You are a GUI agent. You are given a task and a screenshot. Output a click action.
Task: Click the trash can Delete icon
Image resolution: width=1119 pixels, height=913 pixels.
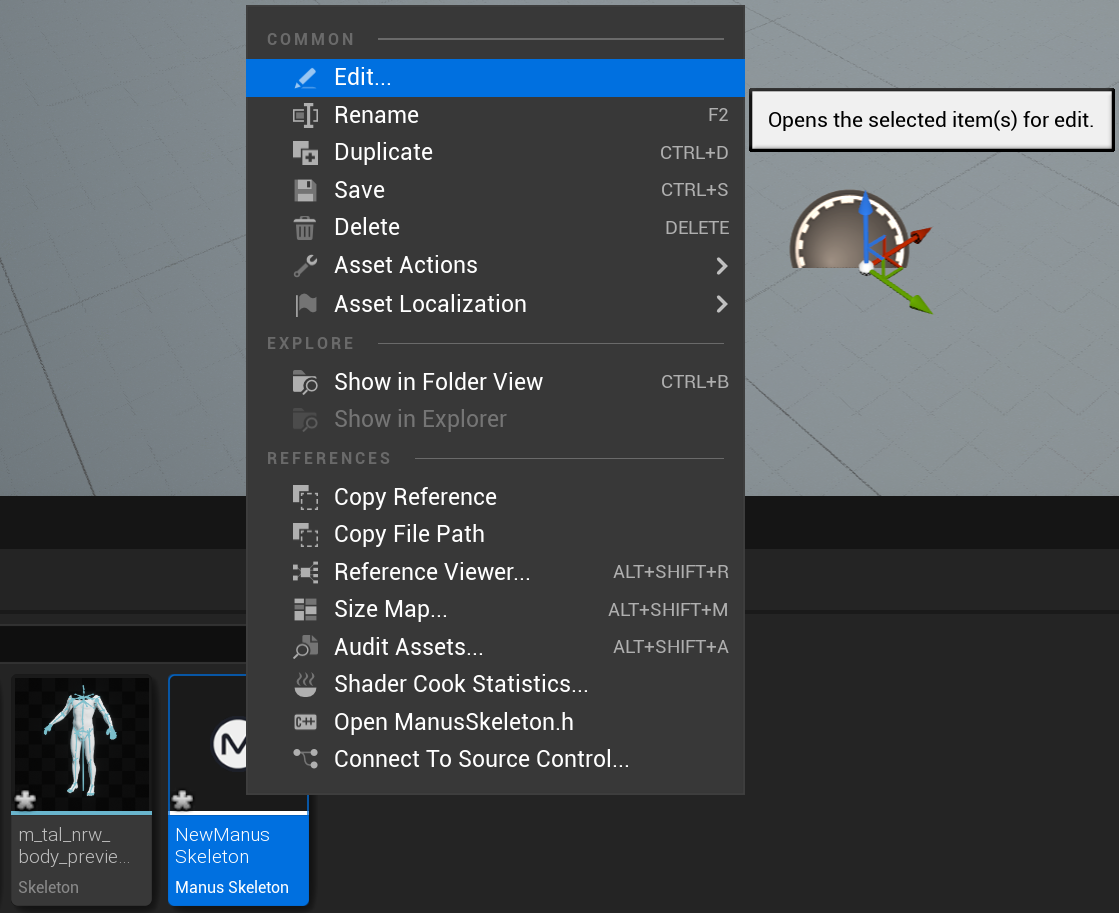[x=305, y=228]
